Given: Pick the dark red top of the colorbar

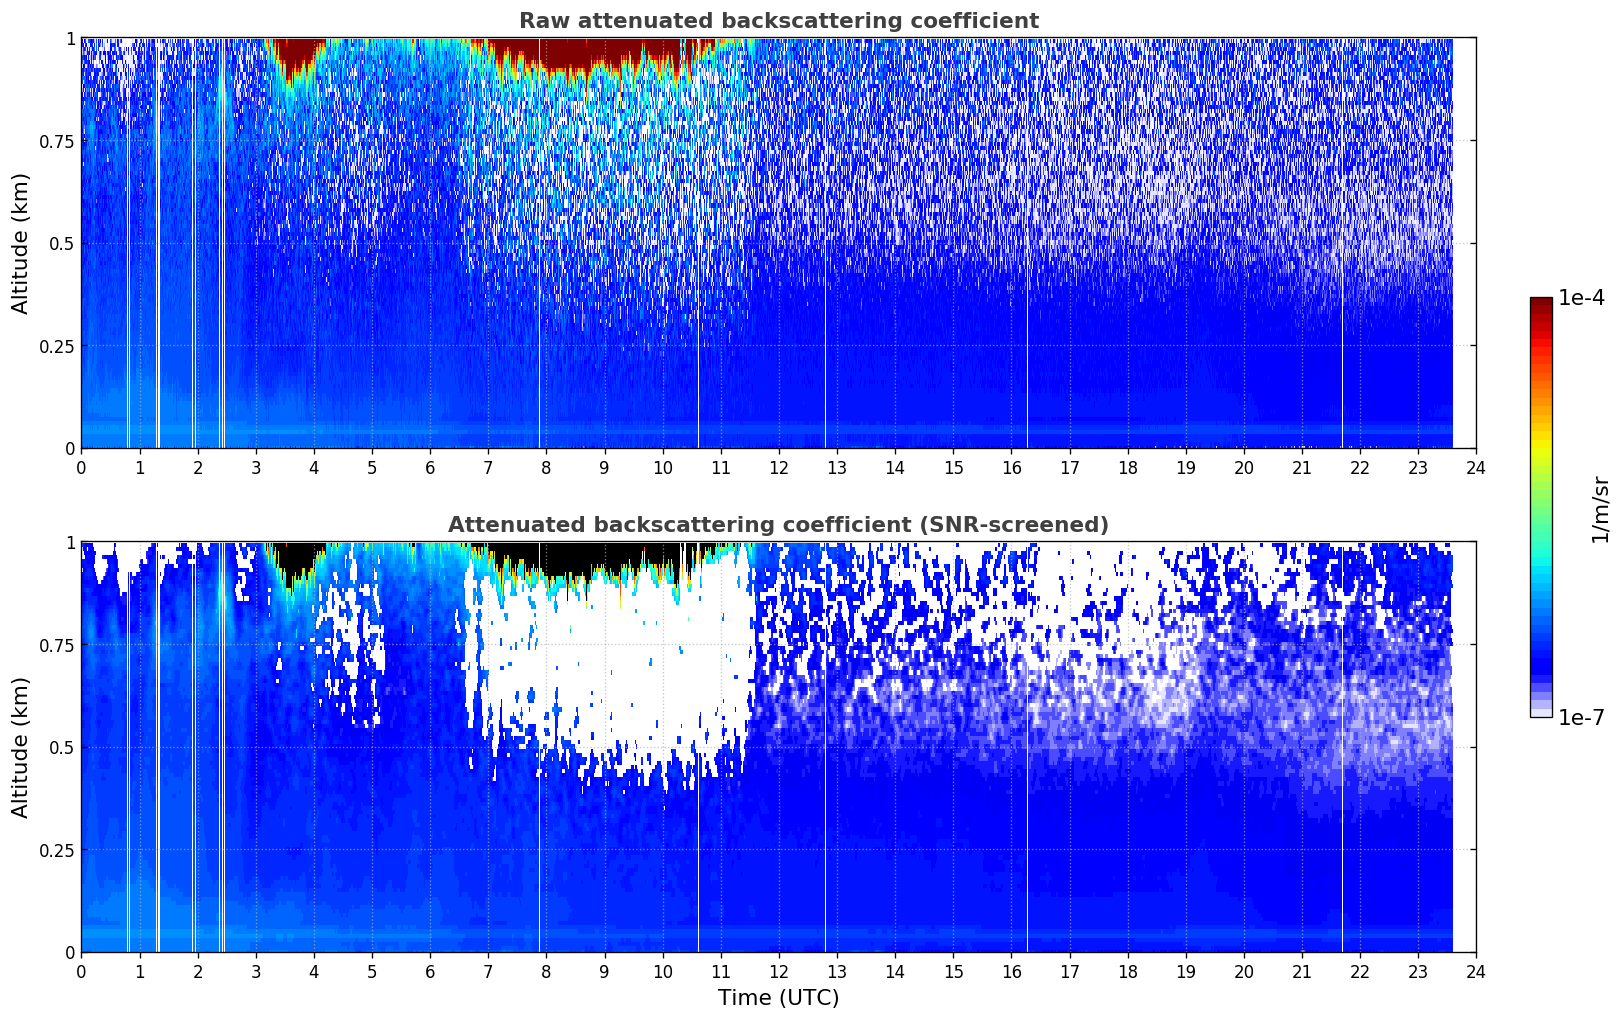Looking at the screenshot, I should point(1541,306).
